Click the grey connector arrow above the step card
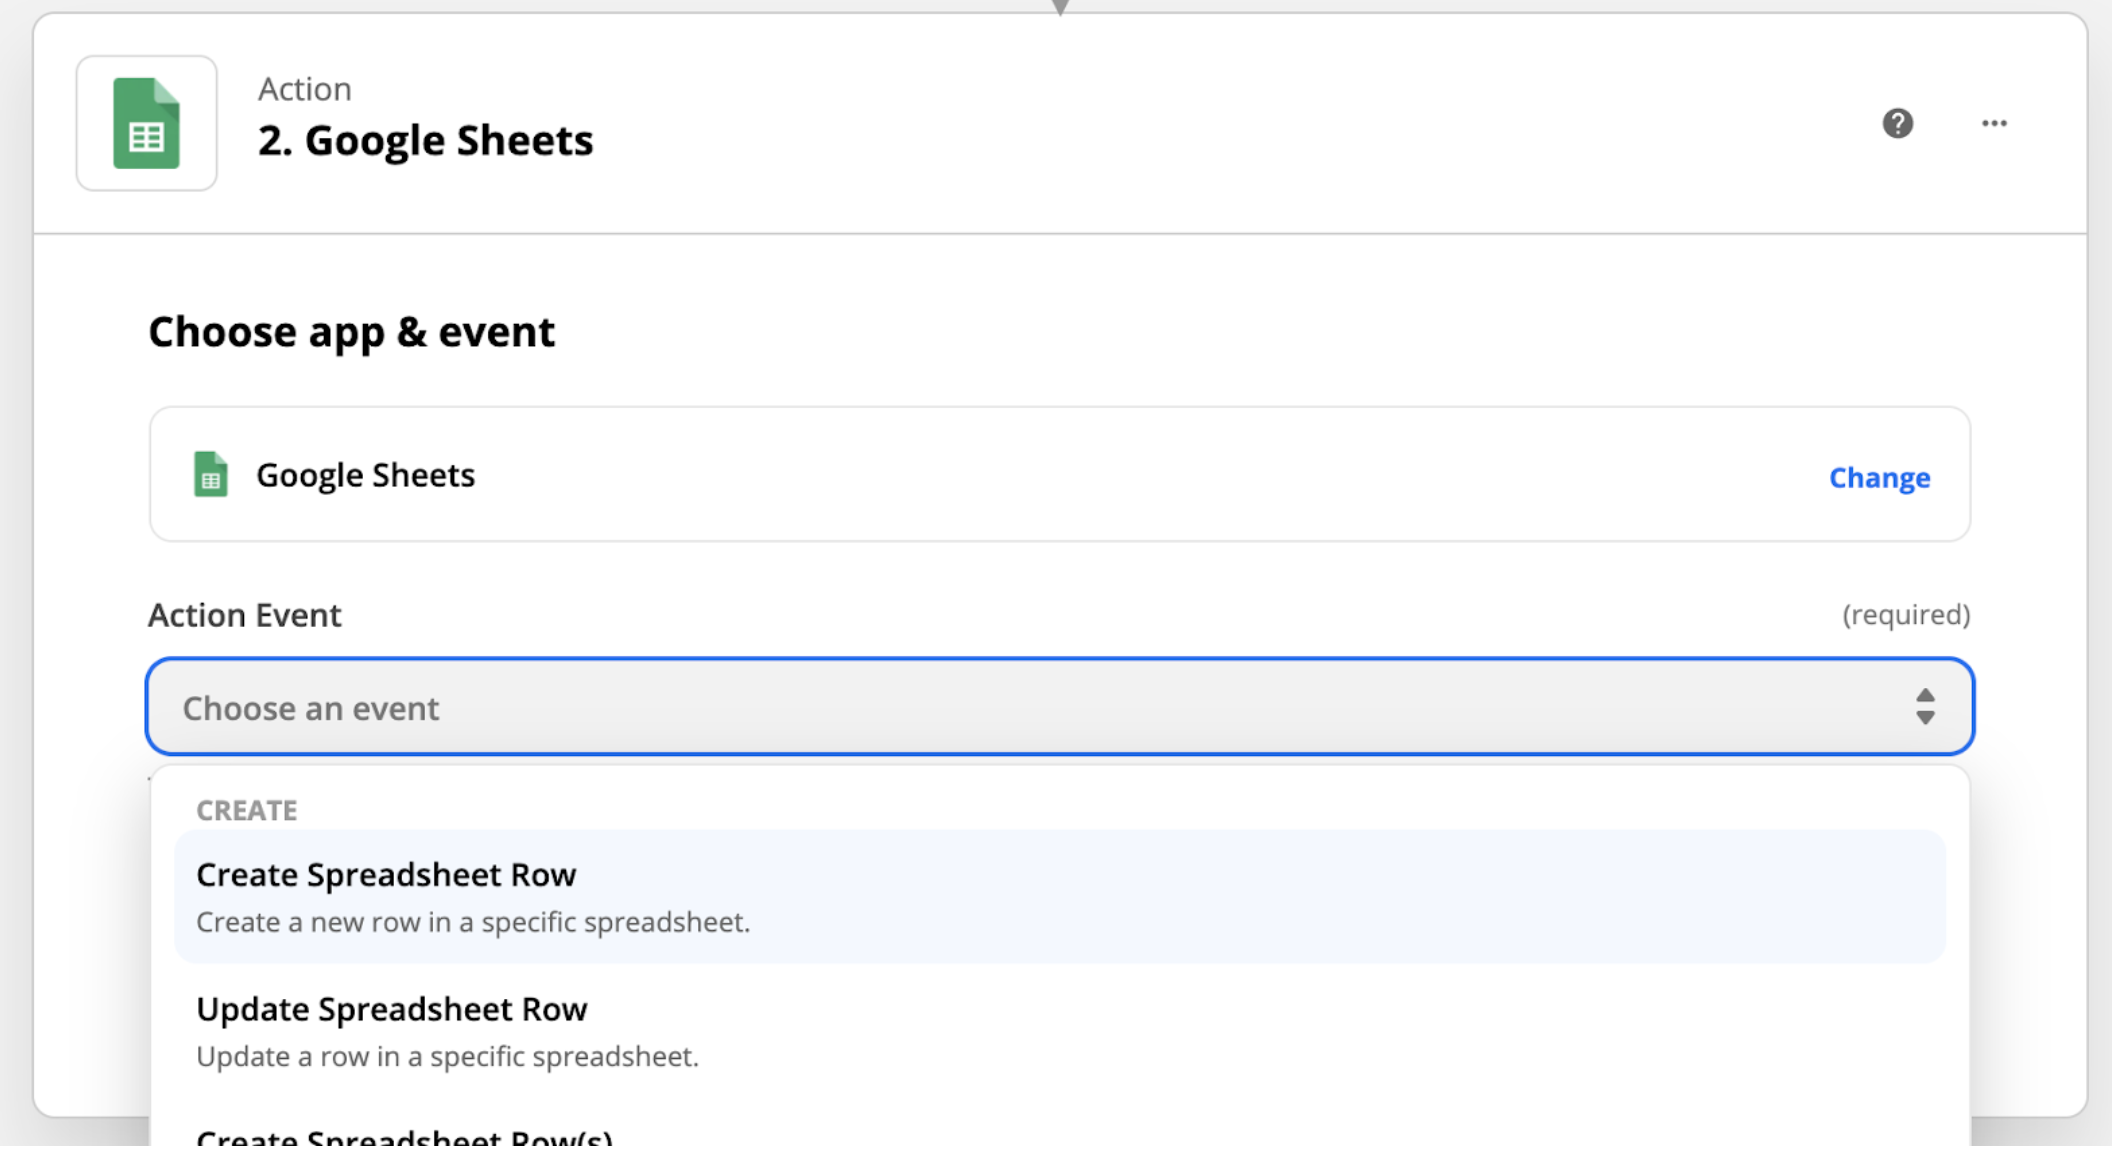Viewport: 2112px width, 1150px height. click(x=1058, y=8)
